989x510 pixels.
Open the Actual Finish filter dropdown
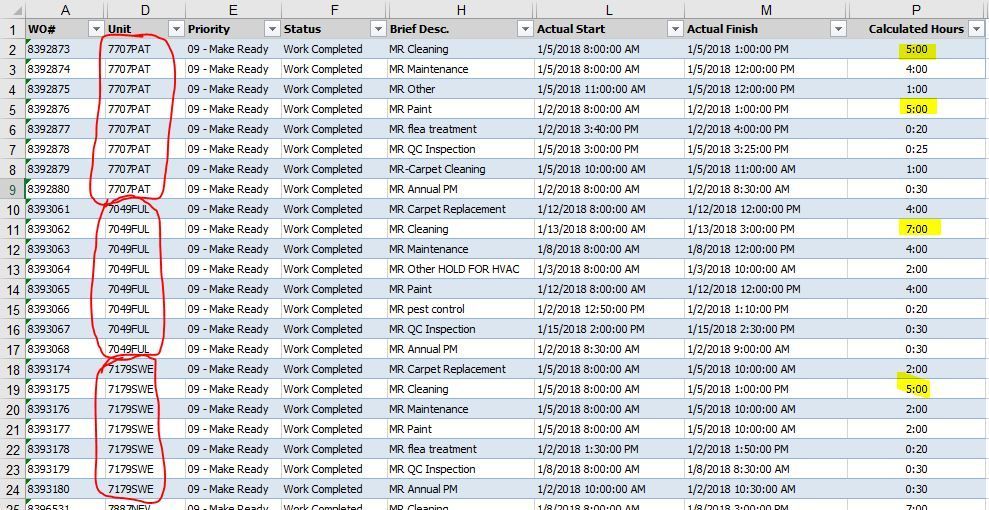point(838,29)
